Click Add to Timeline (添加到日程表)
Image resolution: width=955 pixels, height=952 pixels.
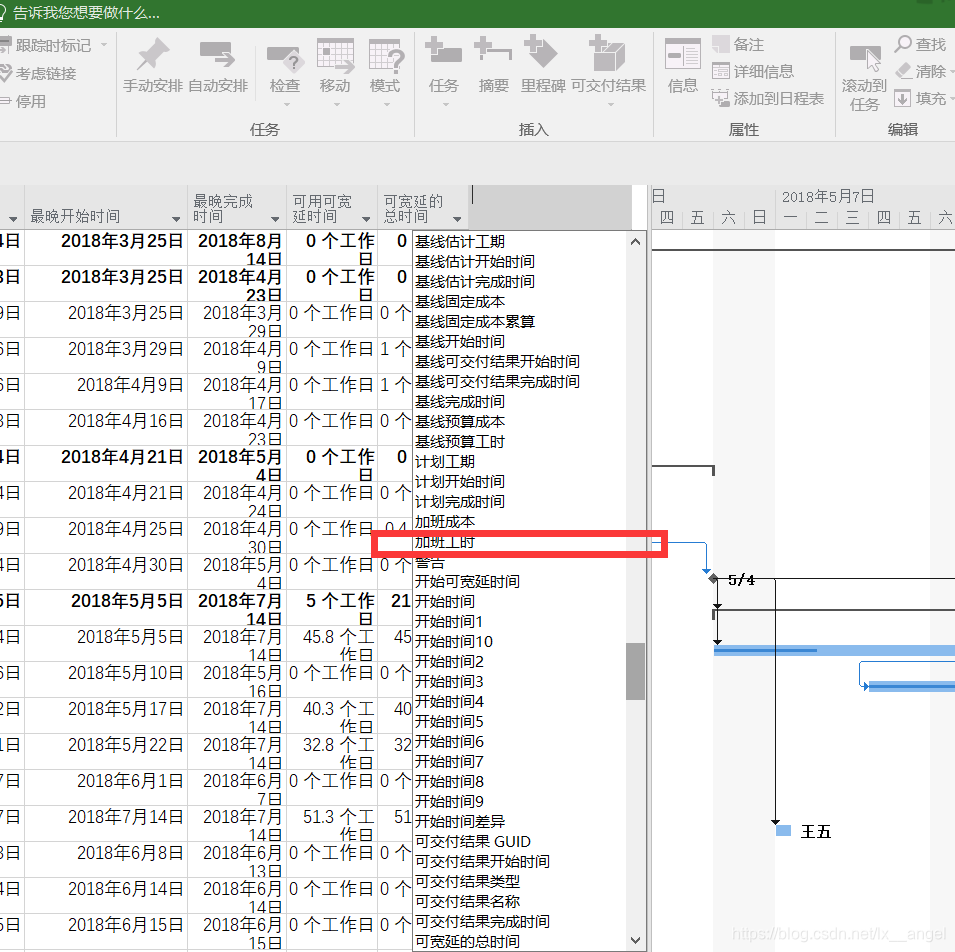[x=767, y=98]
